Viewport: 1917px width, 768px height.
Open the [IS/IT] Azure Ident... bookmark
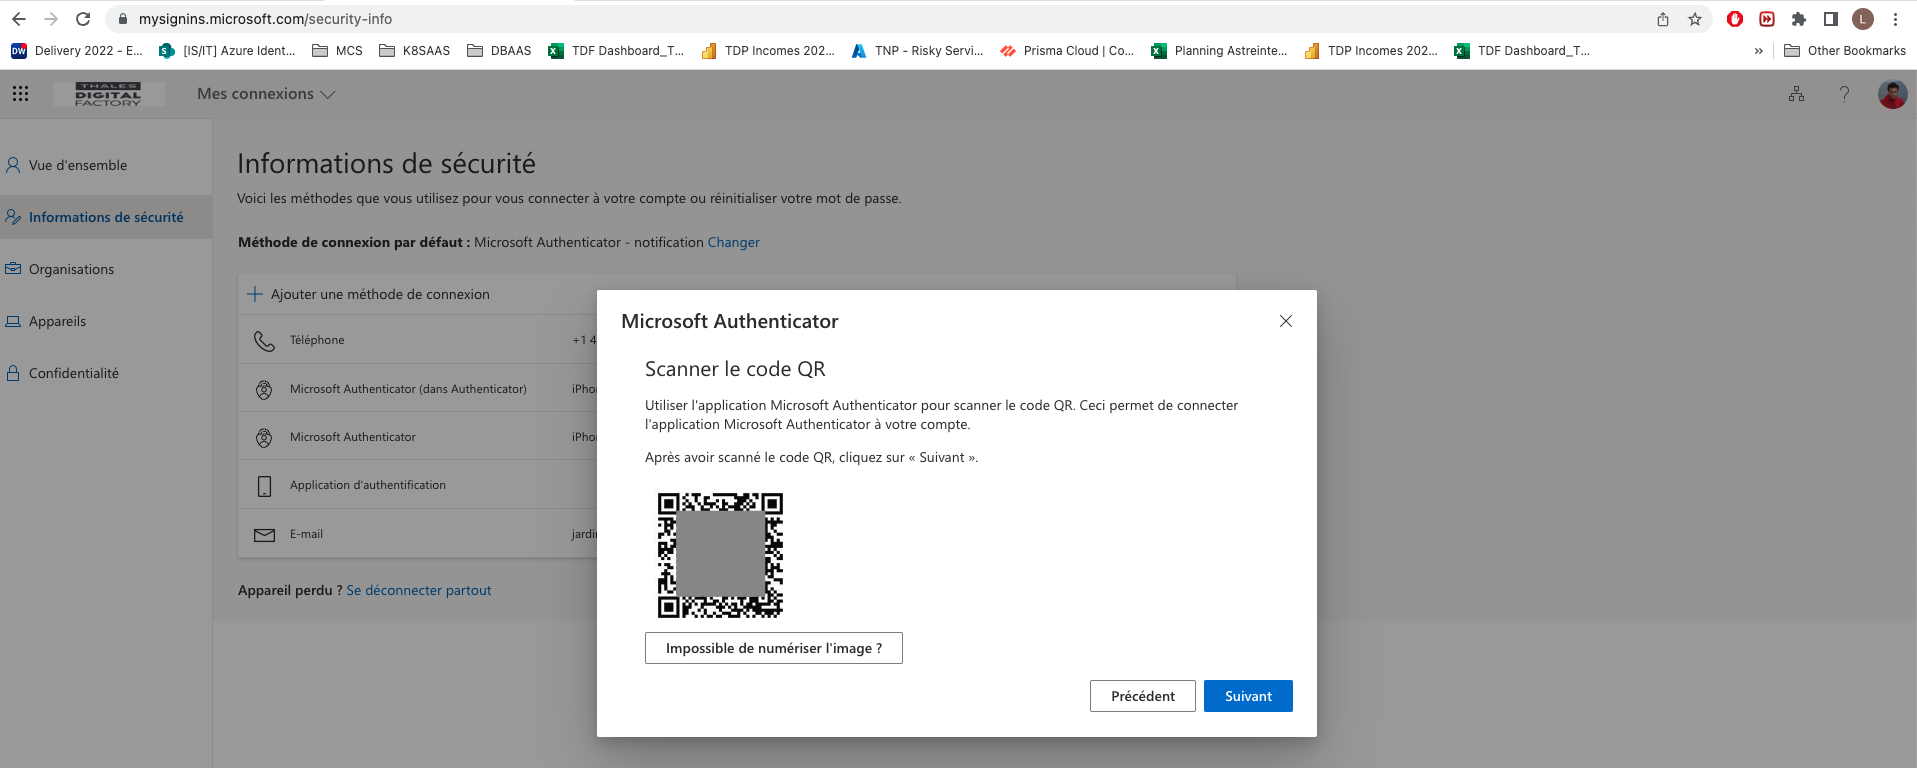pos(227,51)
